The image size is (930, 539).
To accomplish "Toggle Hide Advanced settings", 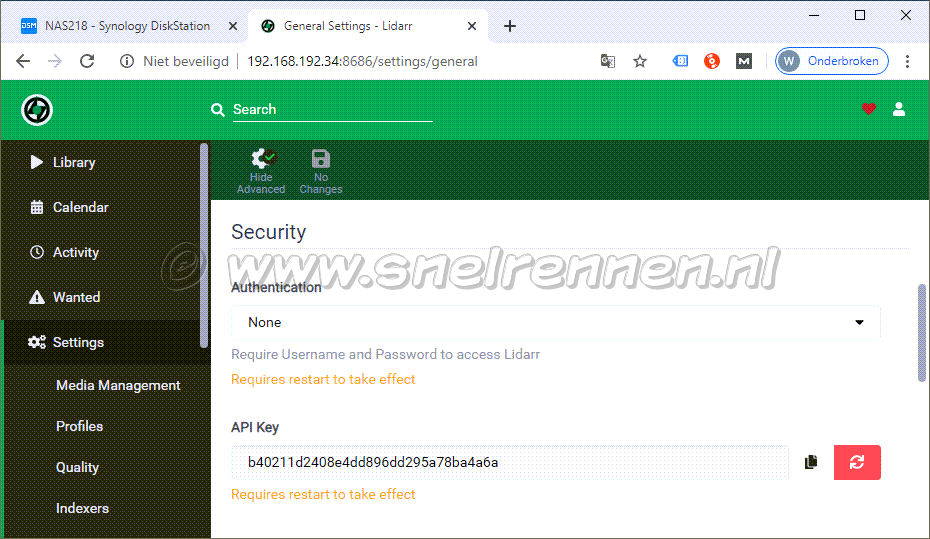I will [261, 171].
